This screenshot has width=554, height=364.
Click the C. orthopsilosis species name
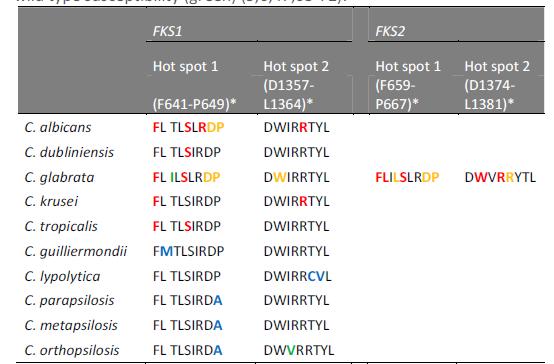[x=72, y=351]
